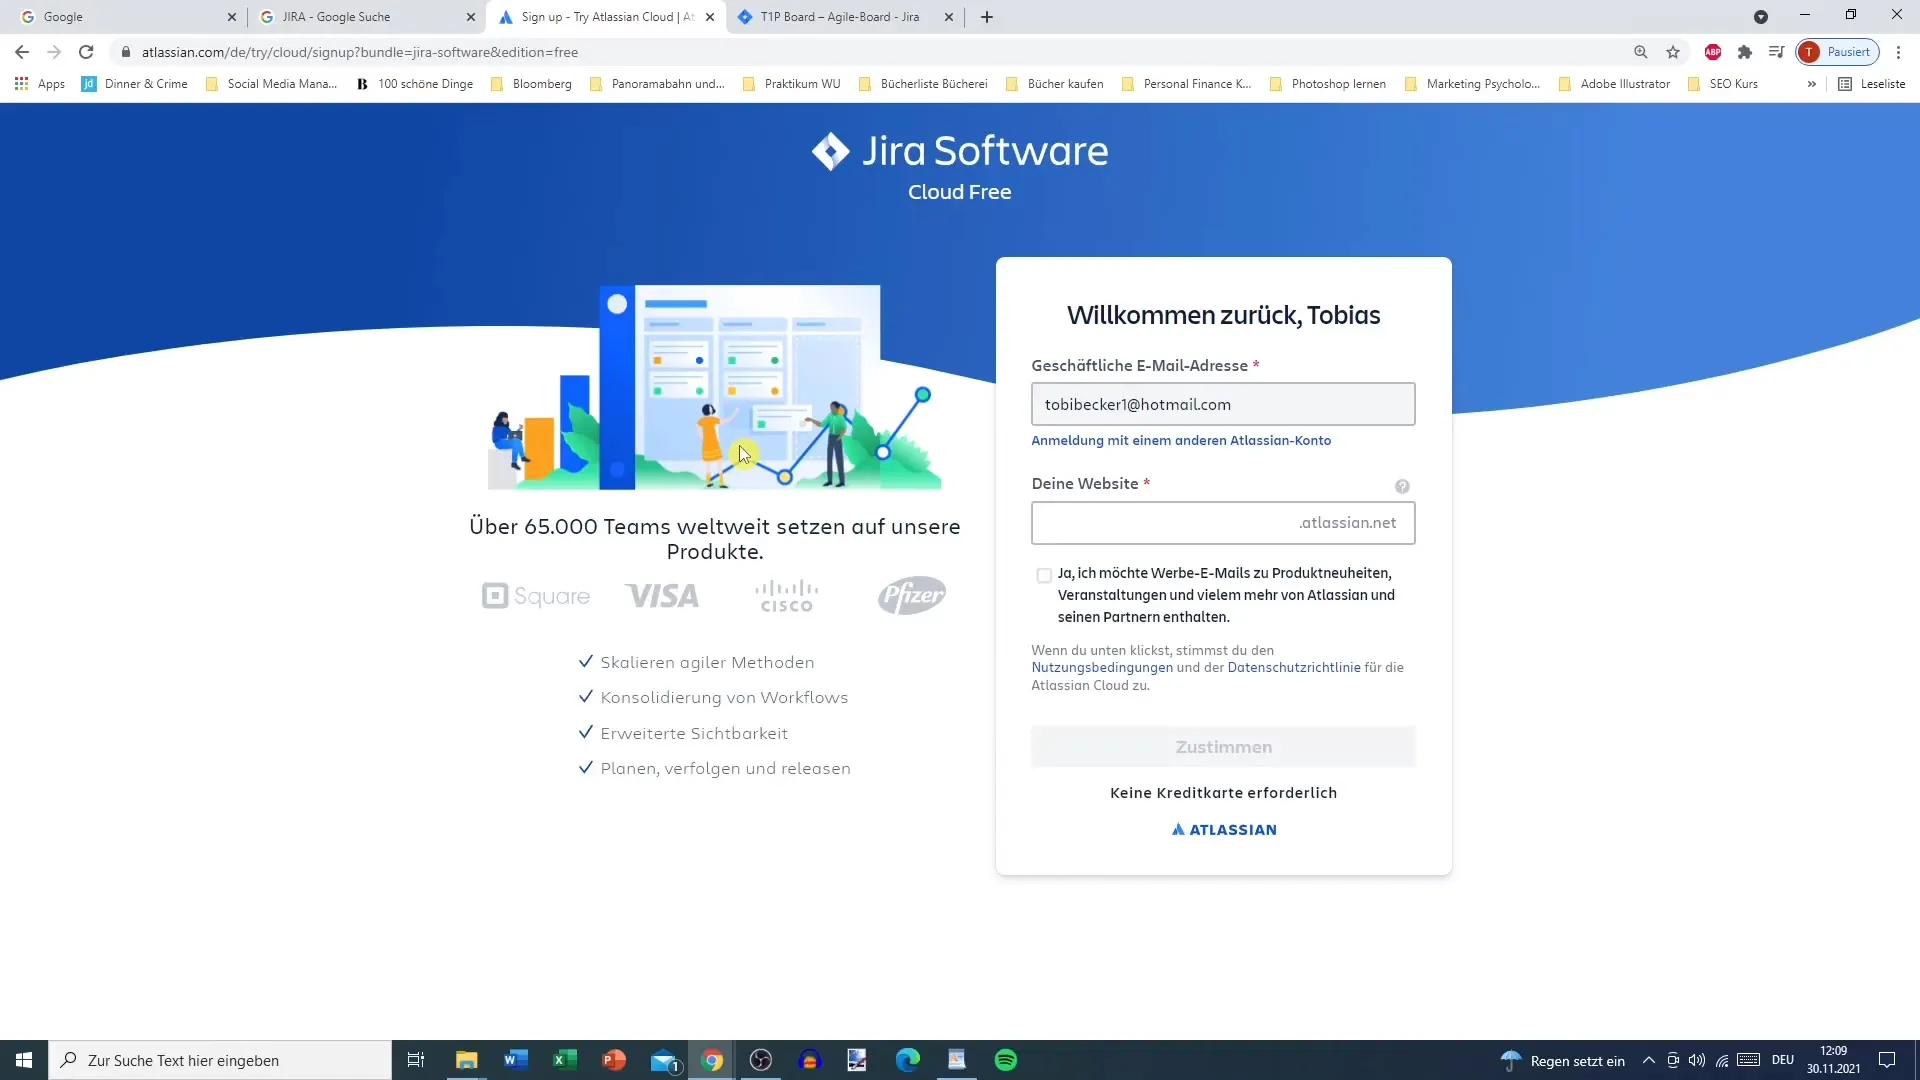
Task: Open the Social Media Mana... bookmark folder
Action: 271,84
